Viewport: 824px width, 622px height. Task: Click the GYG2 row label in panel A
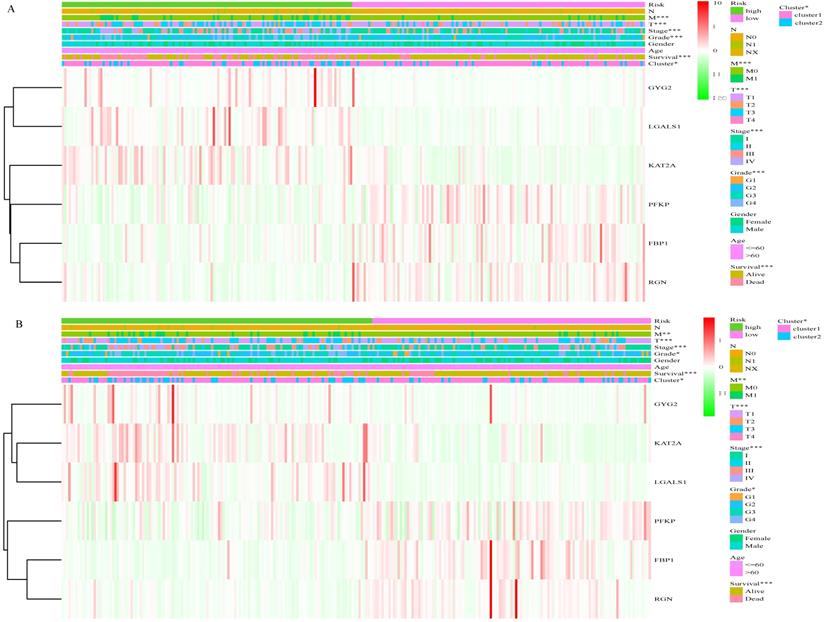(660, 87)
